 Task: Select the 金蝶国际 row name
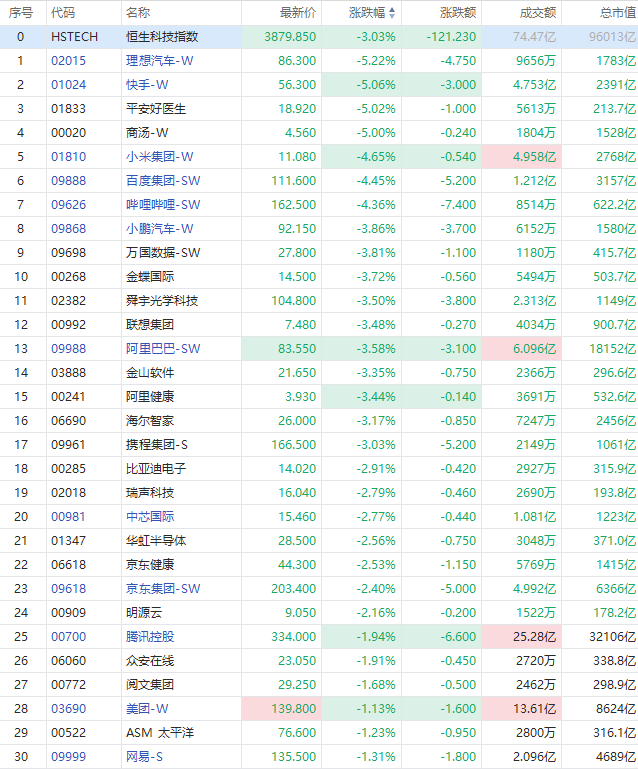150,277
